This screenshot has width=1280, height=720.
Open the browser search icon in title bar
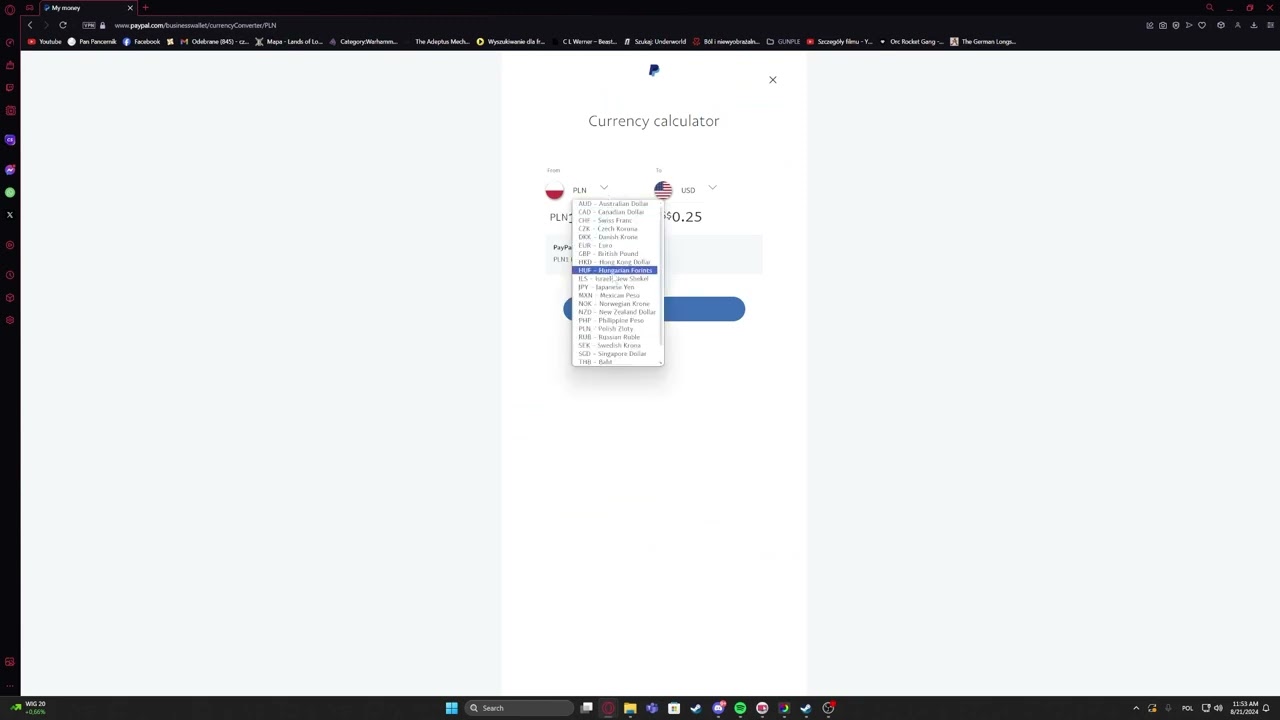[x=1209, y=8]
